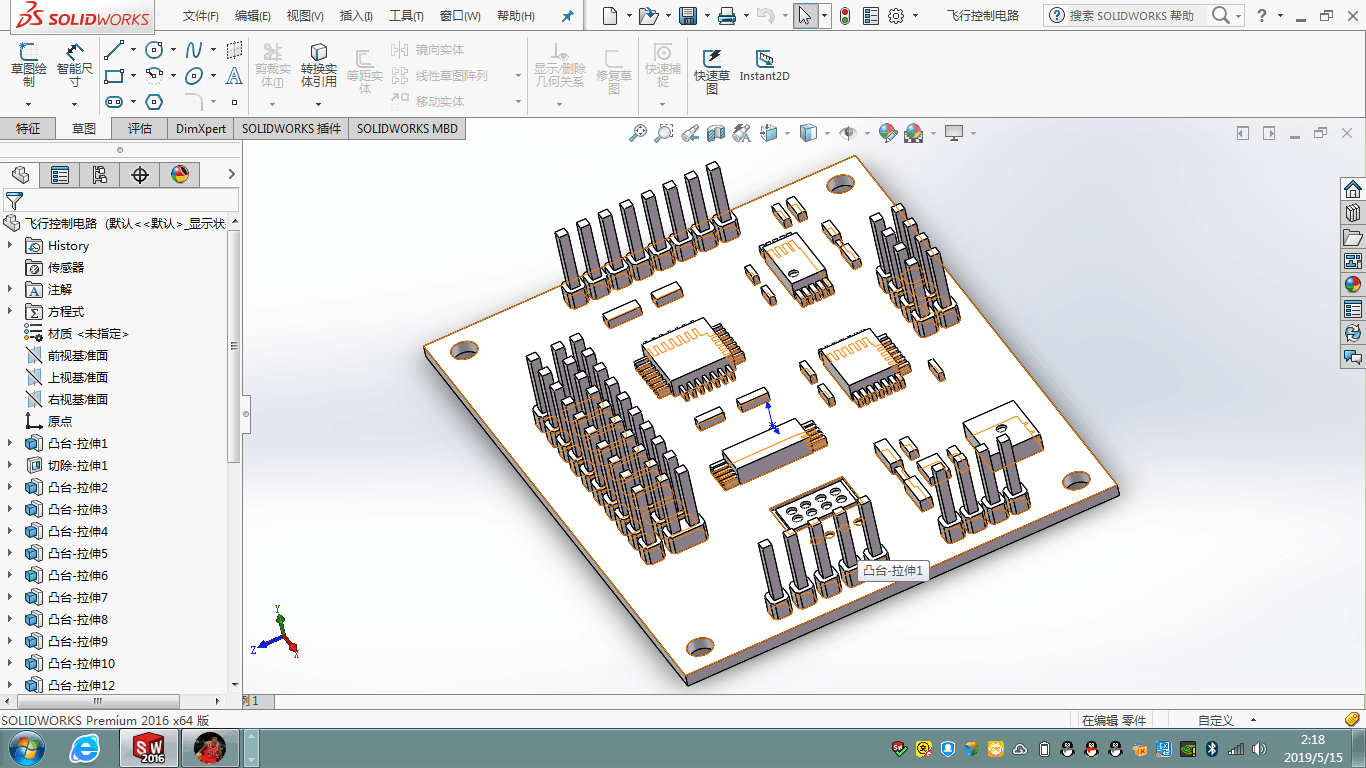Switch to the 特征 ribbon tab
The width and height of the screenshot is (1366, 768).
28,128
